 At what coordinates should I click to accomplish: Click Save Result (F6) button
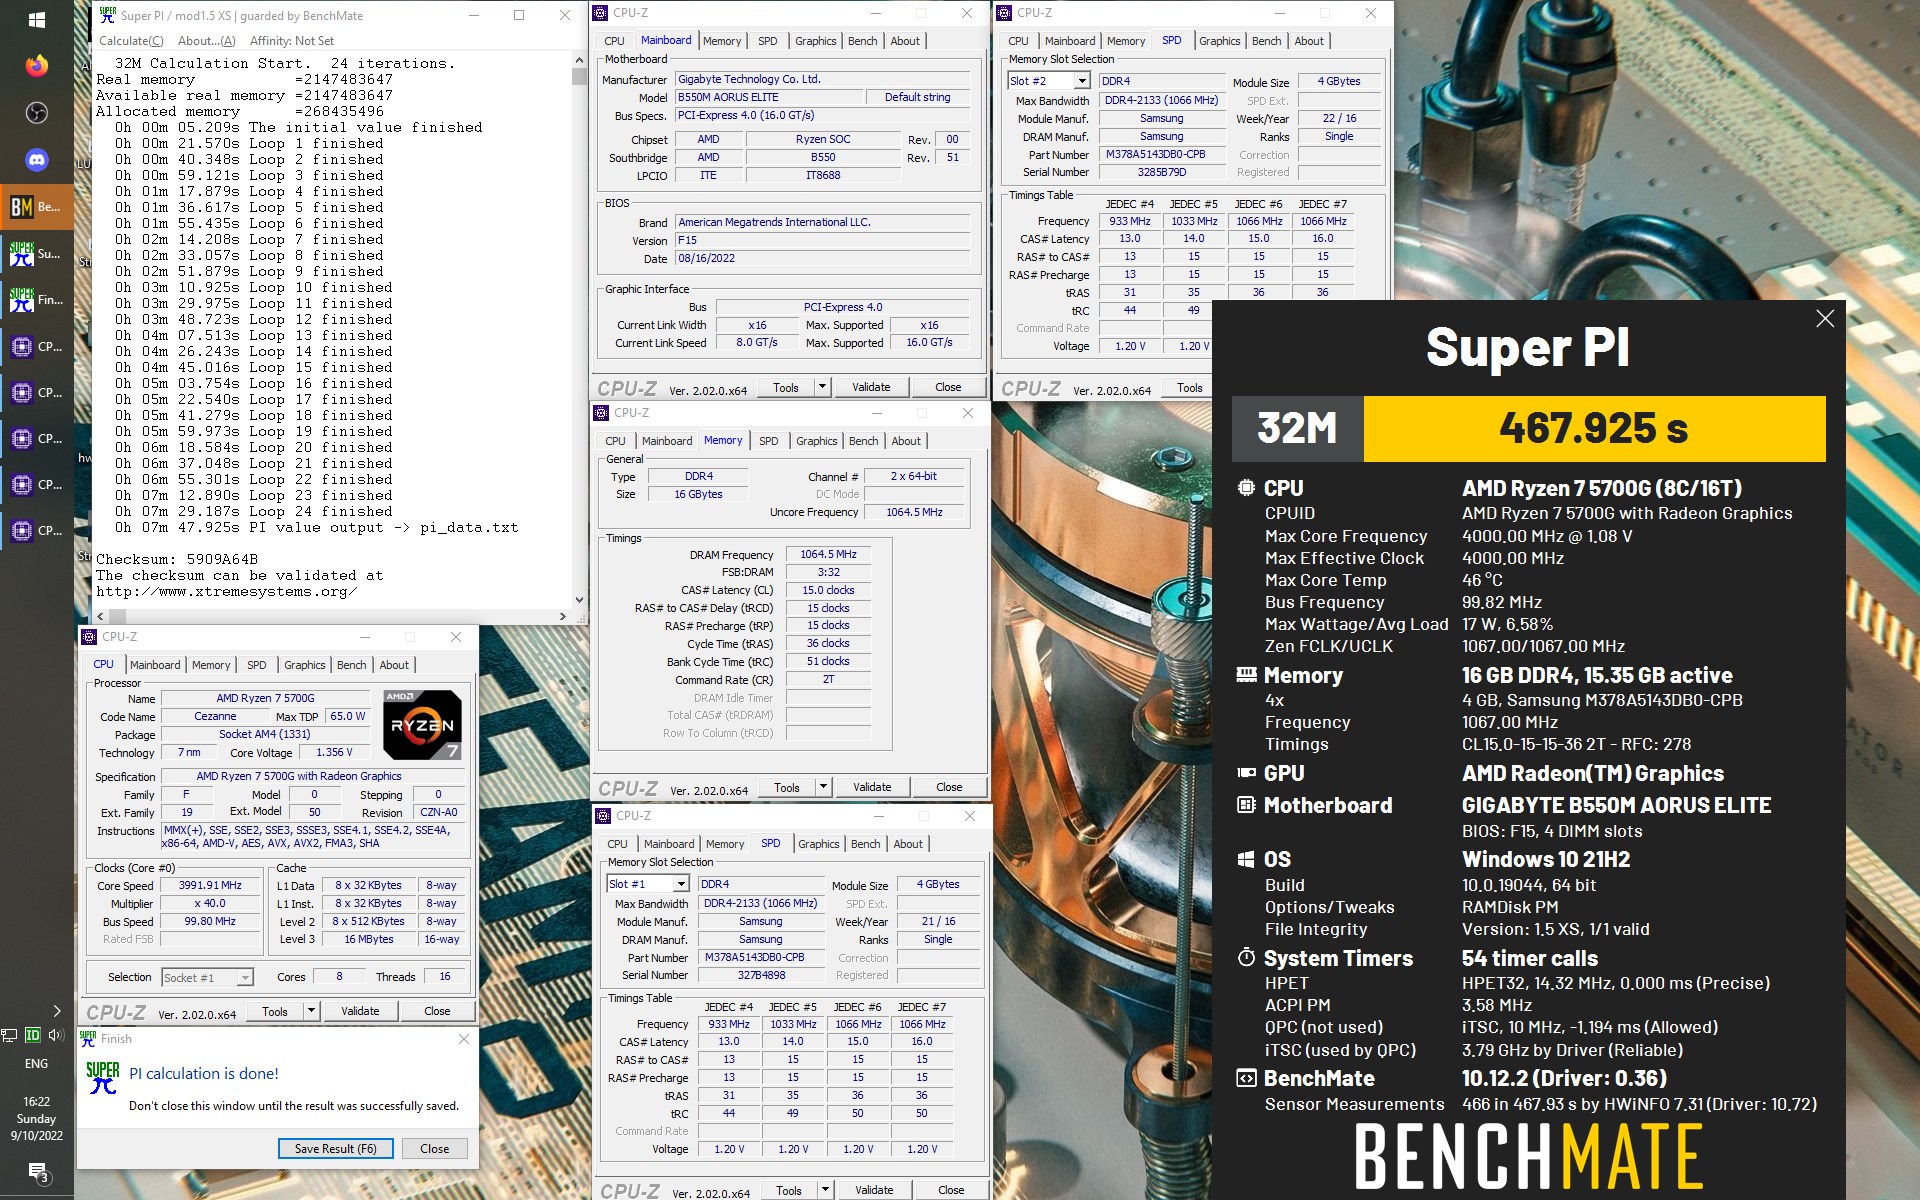[336, 1149]
